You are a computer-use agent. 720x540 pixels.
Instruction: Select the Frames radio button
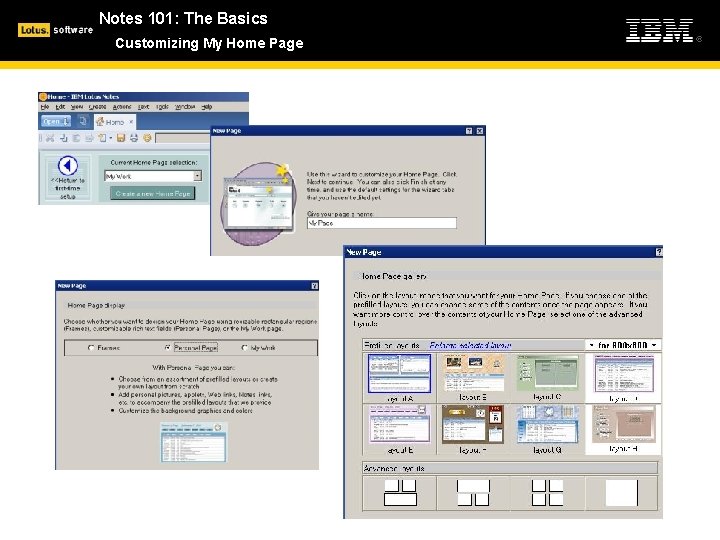(x=91, y=348)
